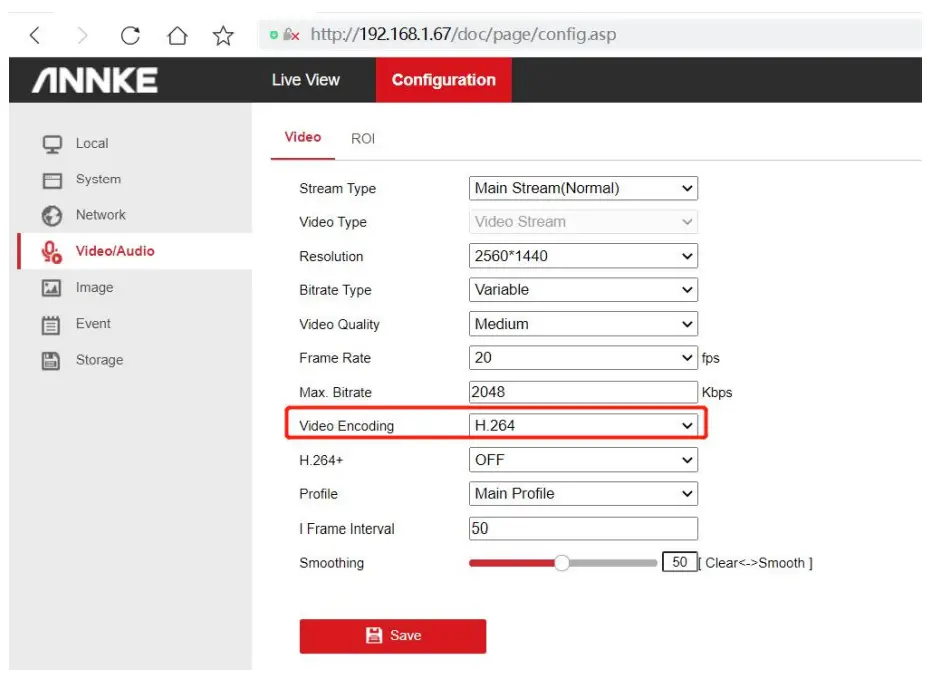Click the "[ Clear<->Smooth ]" text
926x675 pixels.
pyautogui.click(x=755, y=563)
